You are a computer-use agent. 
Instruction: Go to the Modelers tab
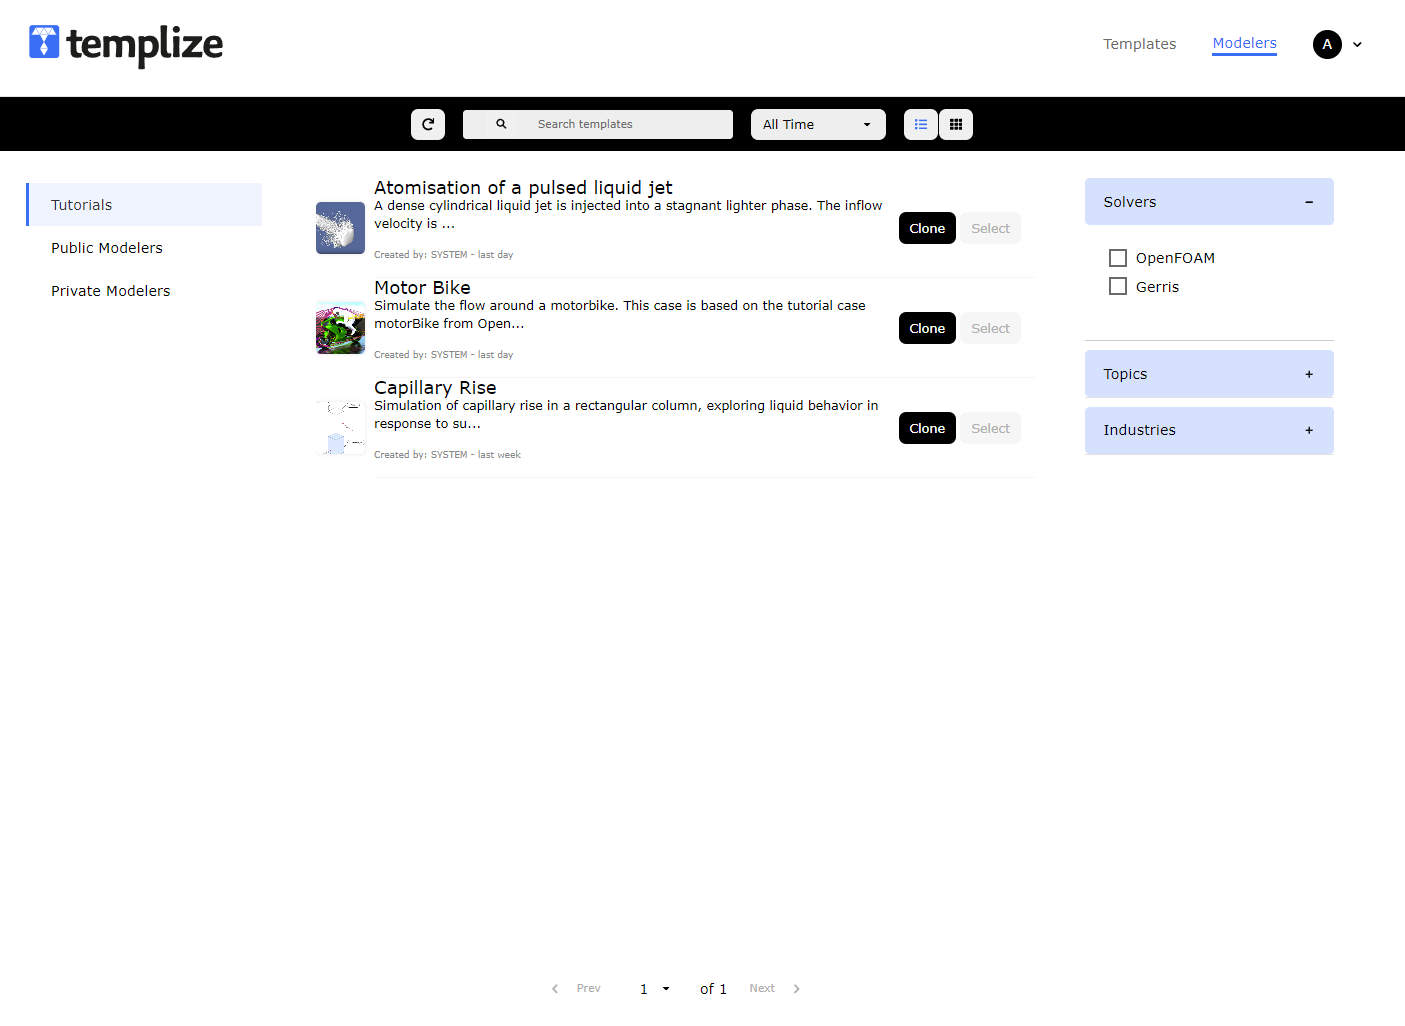pos(1244,43)
